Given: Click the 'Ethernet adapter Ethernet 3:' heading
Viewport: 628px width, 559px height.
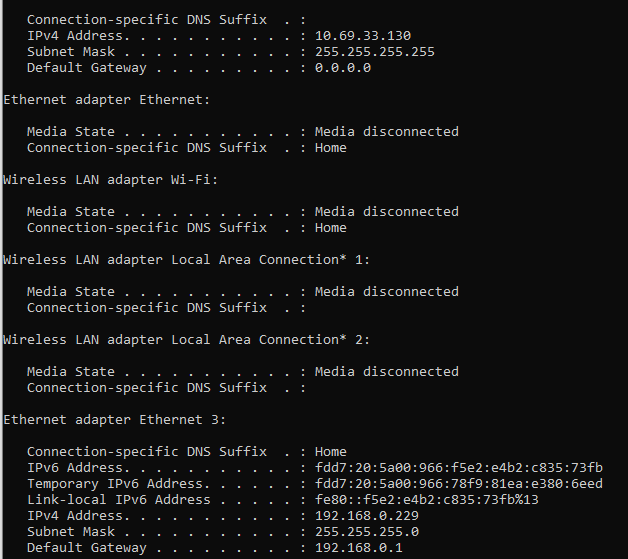Looking at the screenshot, I should click(x=113, y=420).
